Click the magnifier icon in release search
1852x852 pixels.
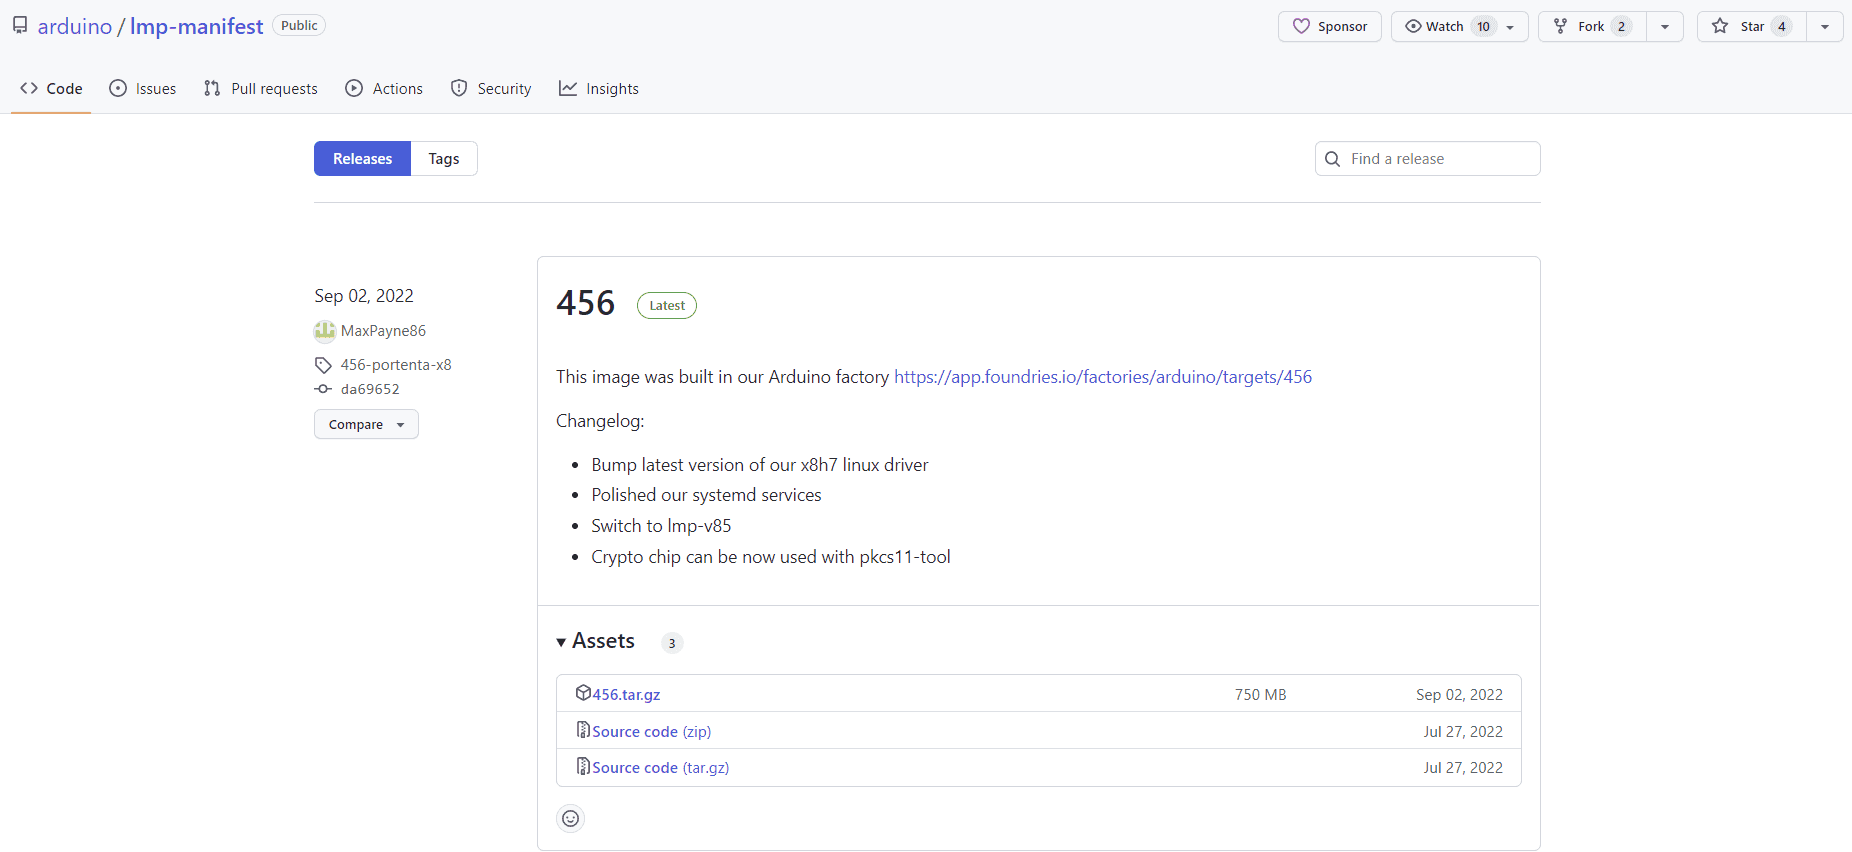tap(1332, 159)
